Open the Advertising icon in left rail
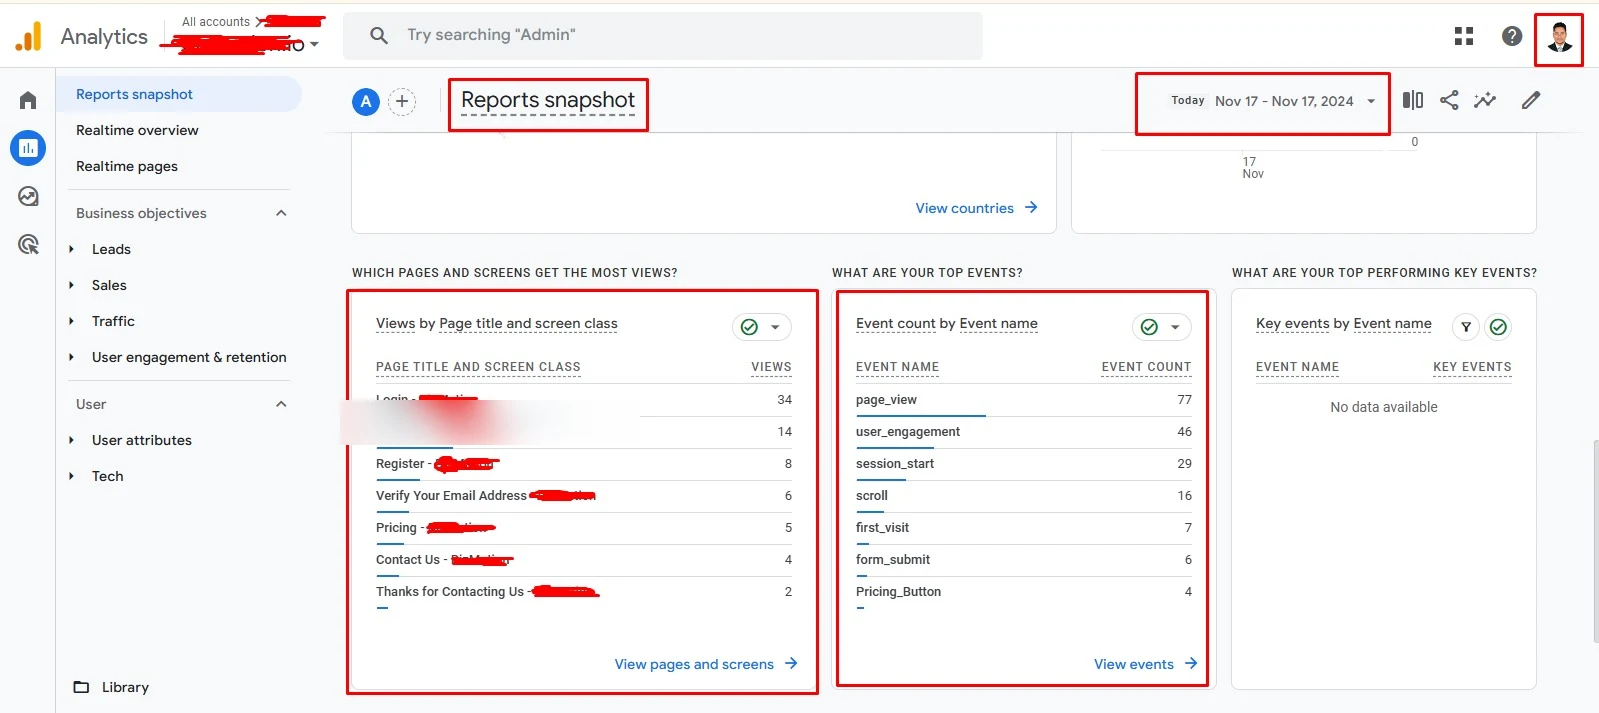This screenshot has width=1599, height=713. [x=28, y=244]
